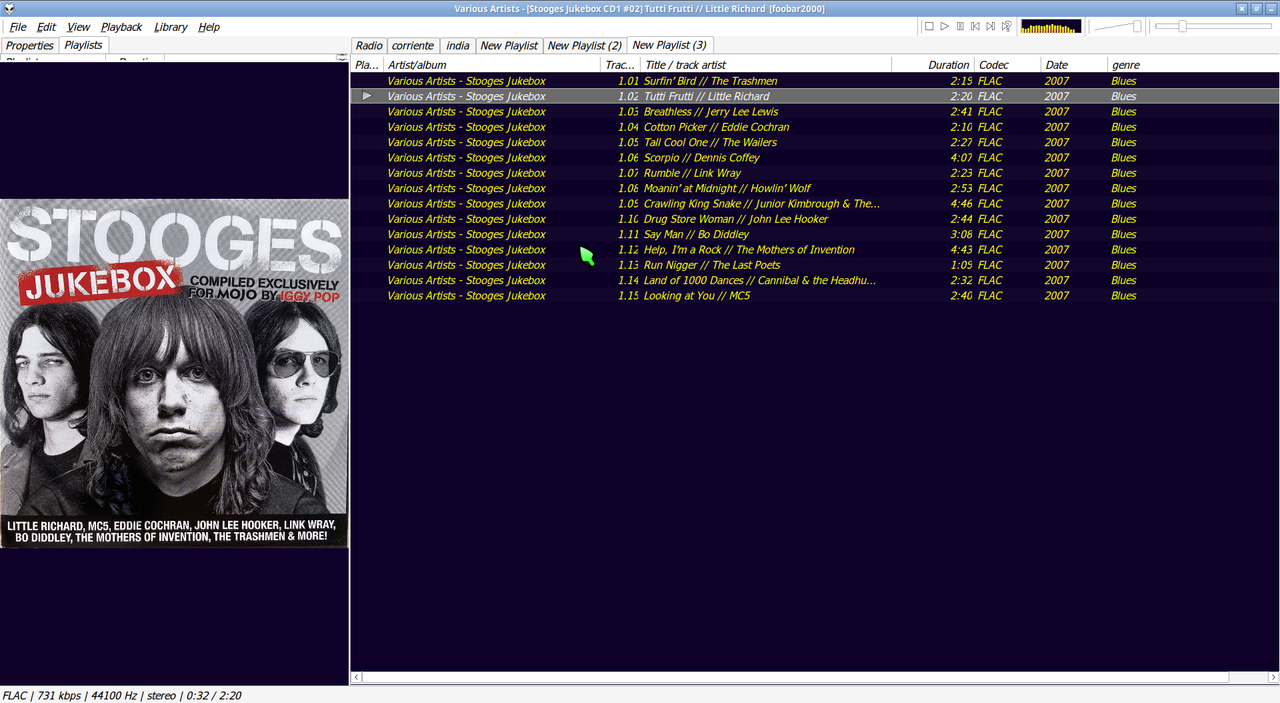Click the spectrum visualization display

click(1051, 26)
